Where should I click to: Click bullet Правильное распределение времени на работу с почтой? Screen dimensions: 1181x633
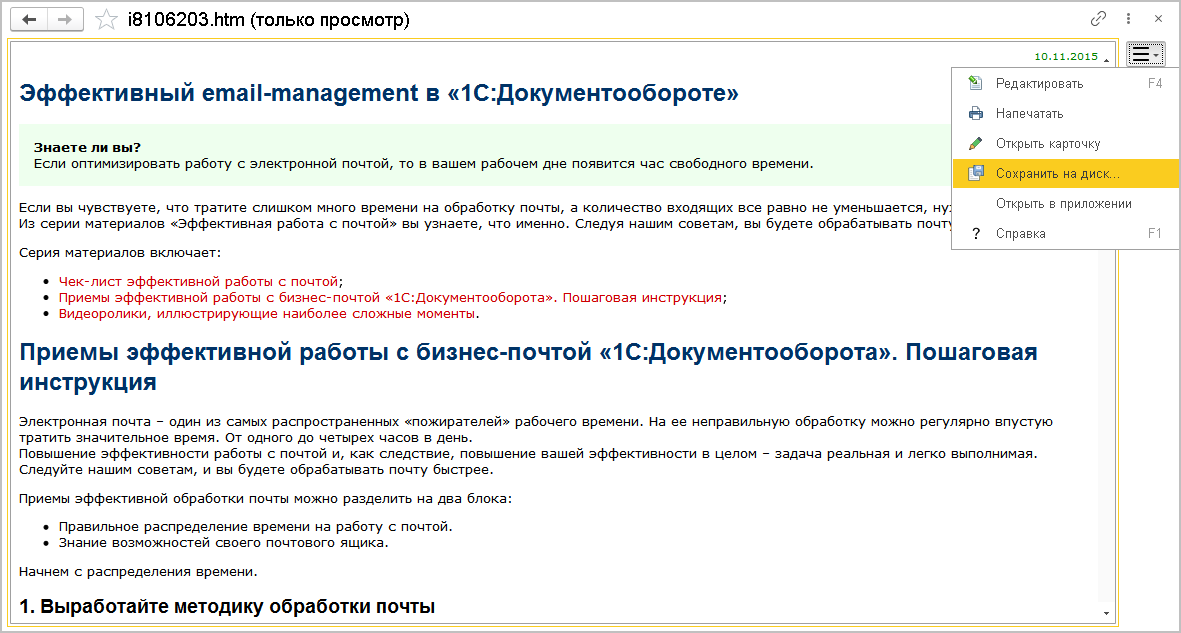[x=256, y=526]
